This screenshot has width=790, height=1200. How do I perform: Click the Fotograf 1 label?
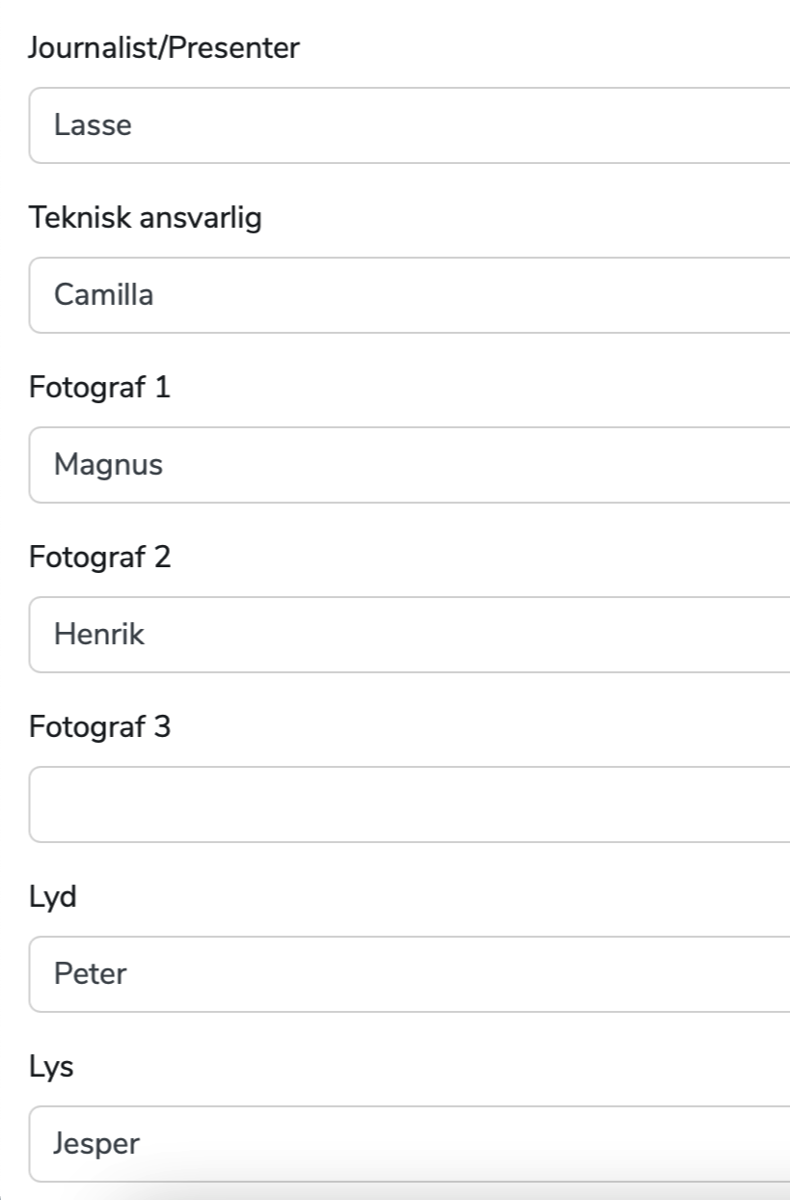click(100, 388)
